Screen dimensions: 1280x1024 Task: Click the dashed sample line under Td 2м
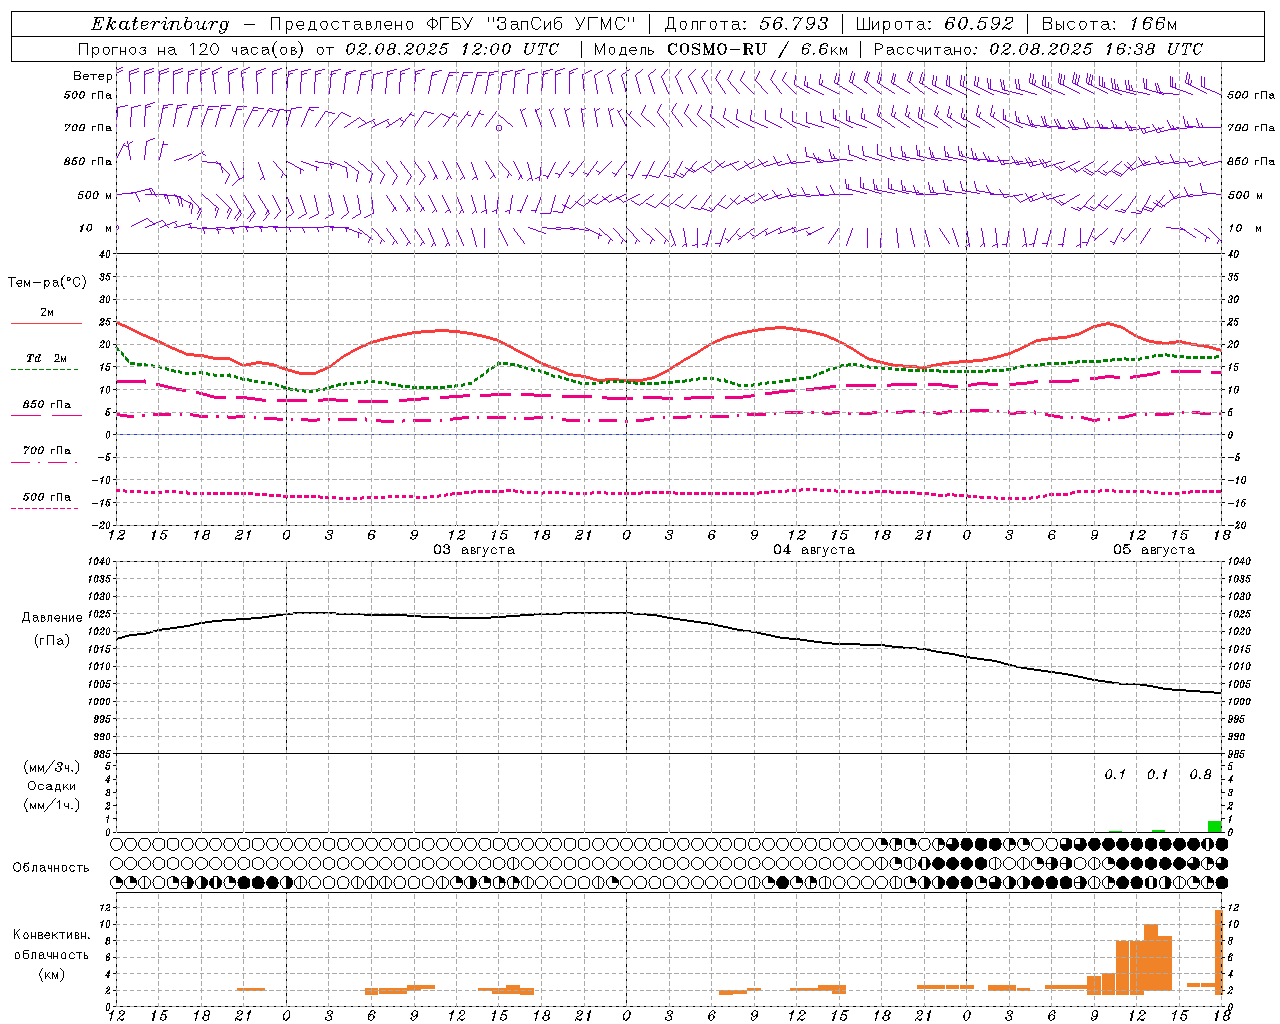(x=44, y=369)
